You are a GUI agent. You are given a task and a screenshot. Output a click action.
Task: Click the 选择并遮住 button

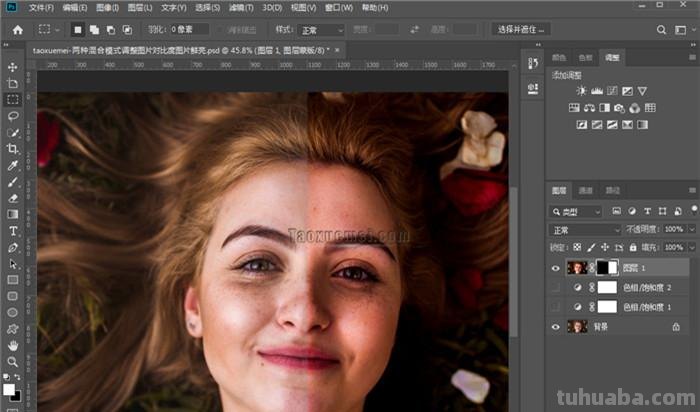523,30
